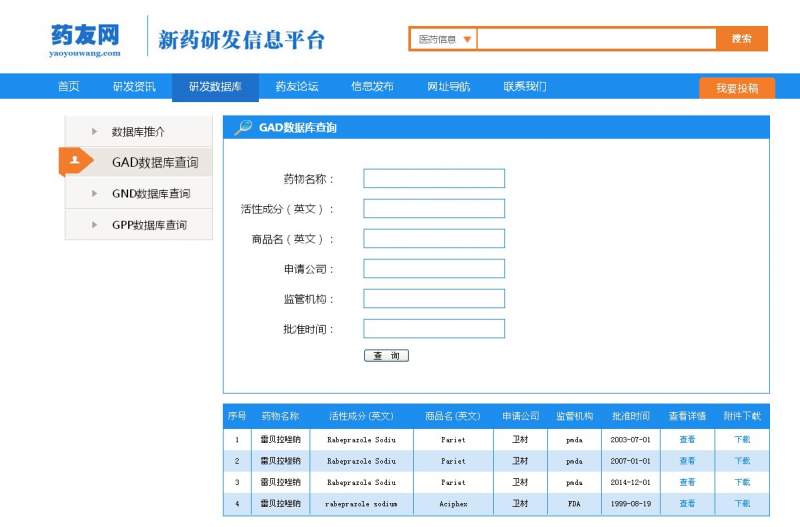This screenshot has width=800, height=527.
Task: Click the 批准时间 column header
Action: 631,416
